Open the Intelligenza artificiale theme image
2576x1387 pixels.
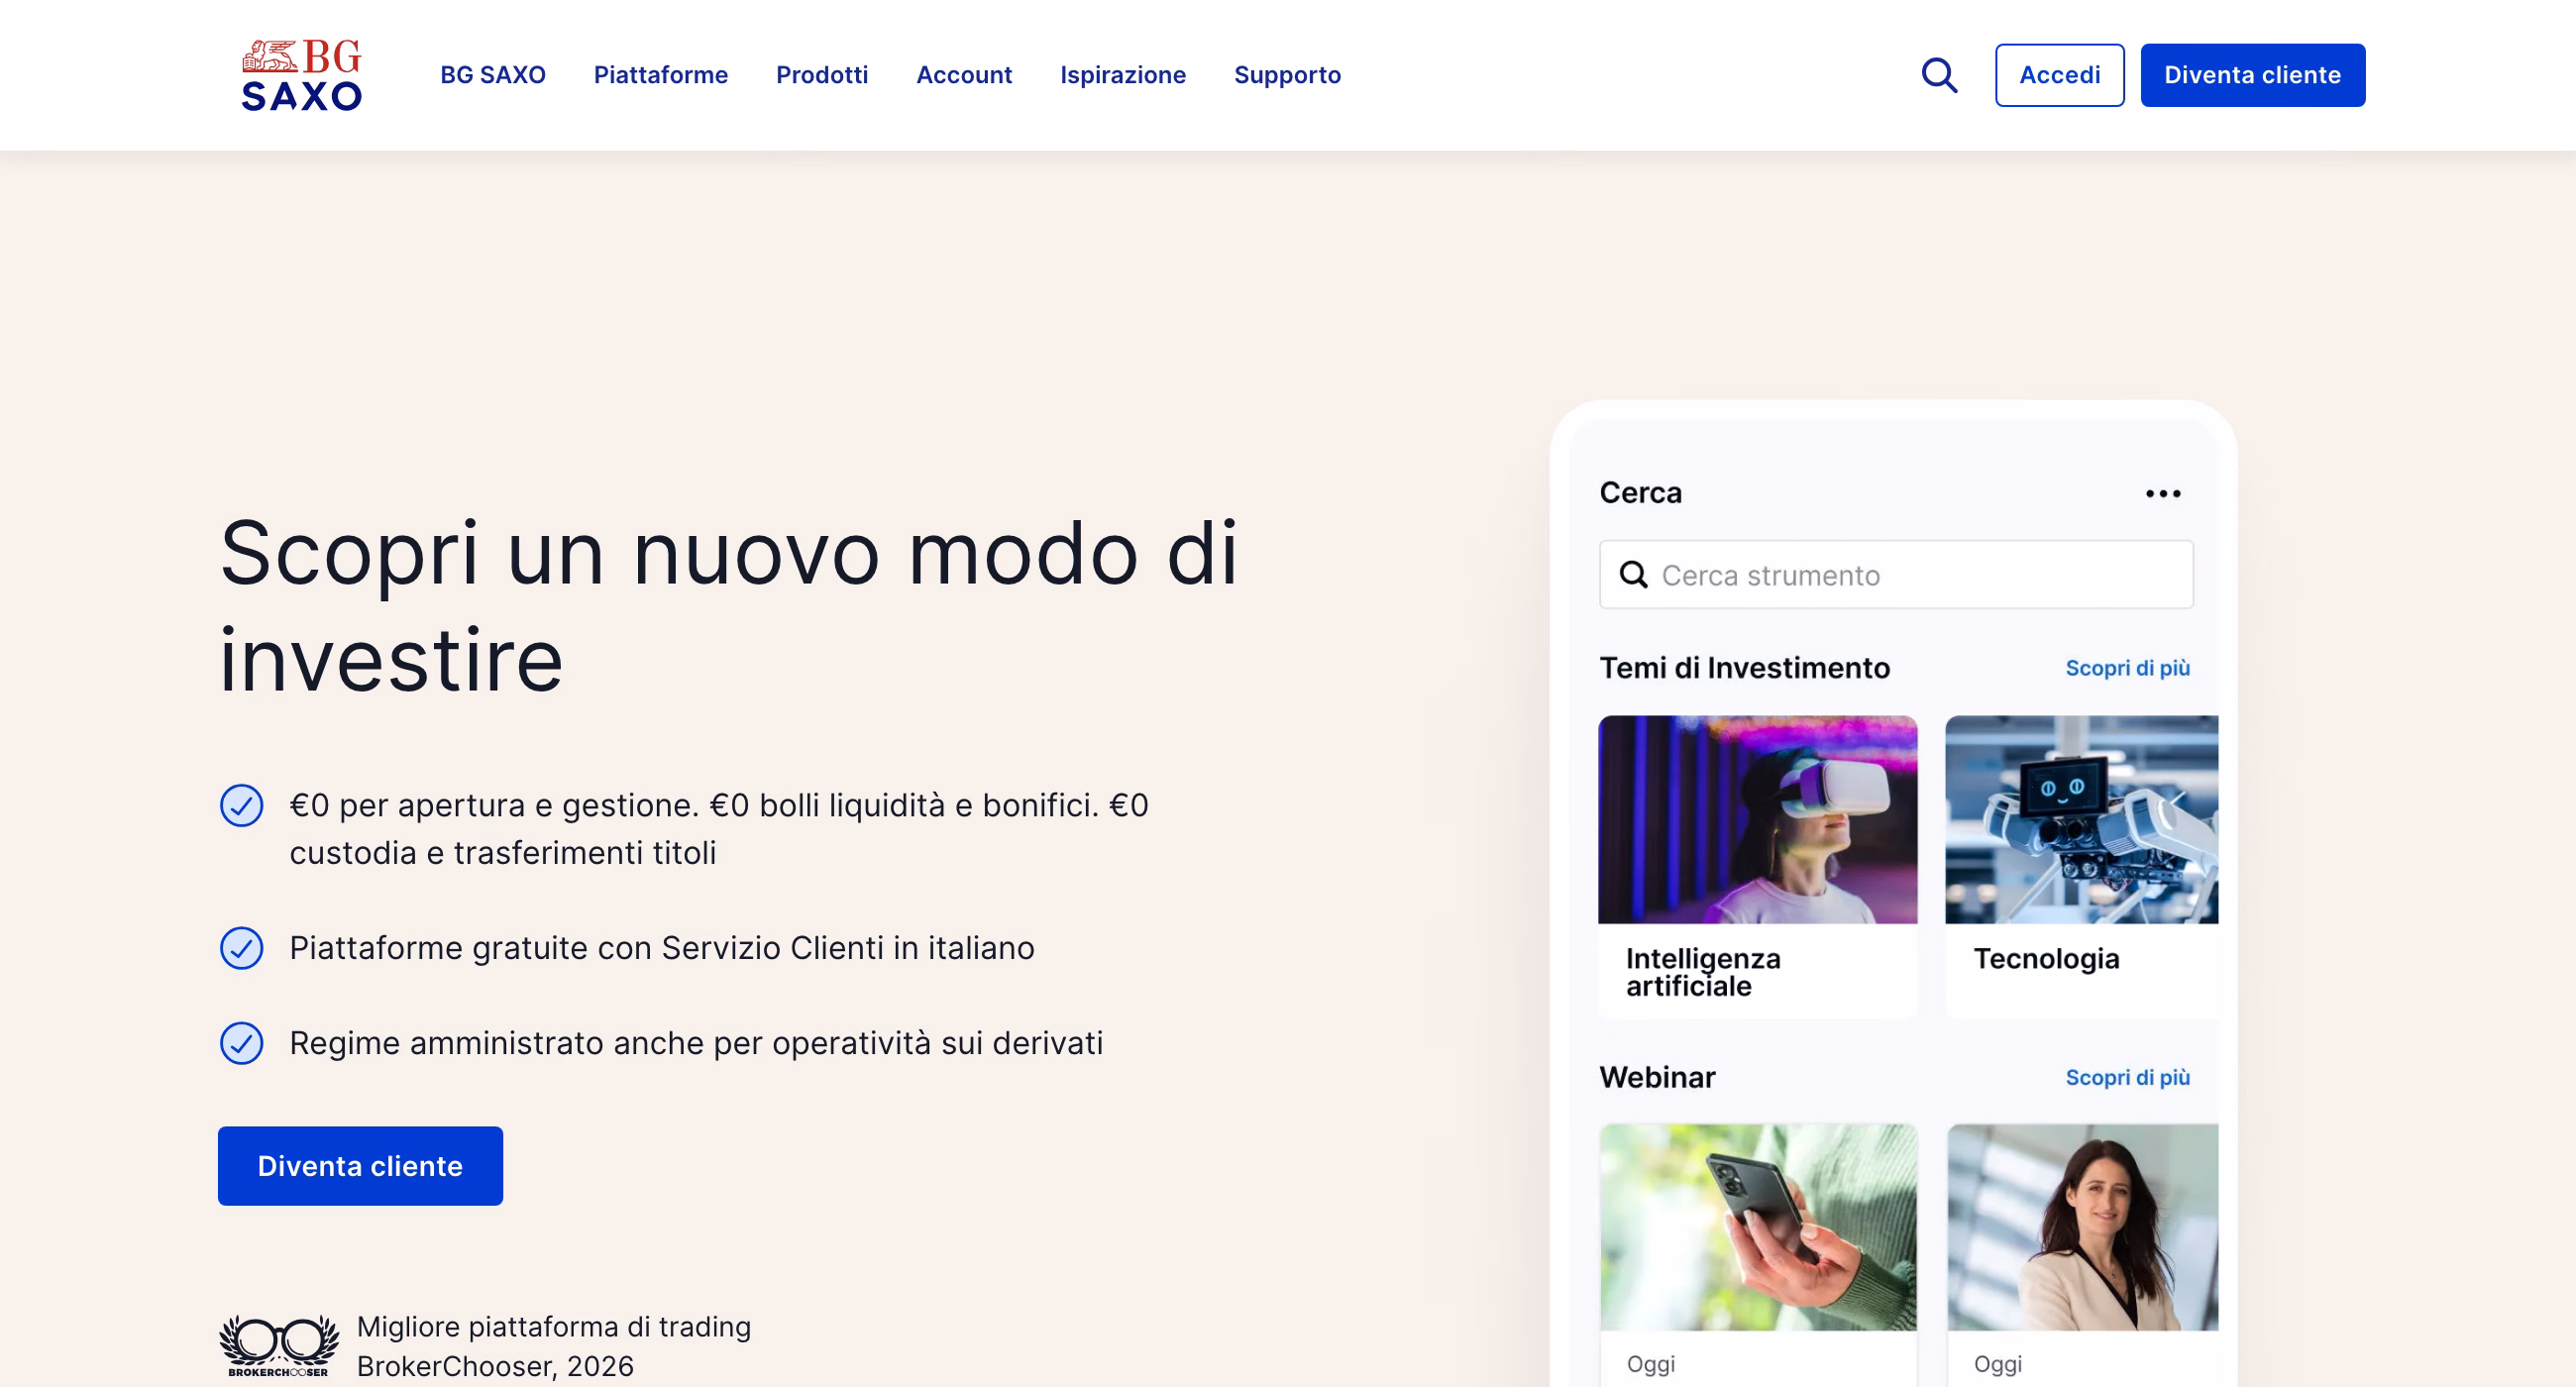1757,819
